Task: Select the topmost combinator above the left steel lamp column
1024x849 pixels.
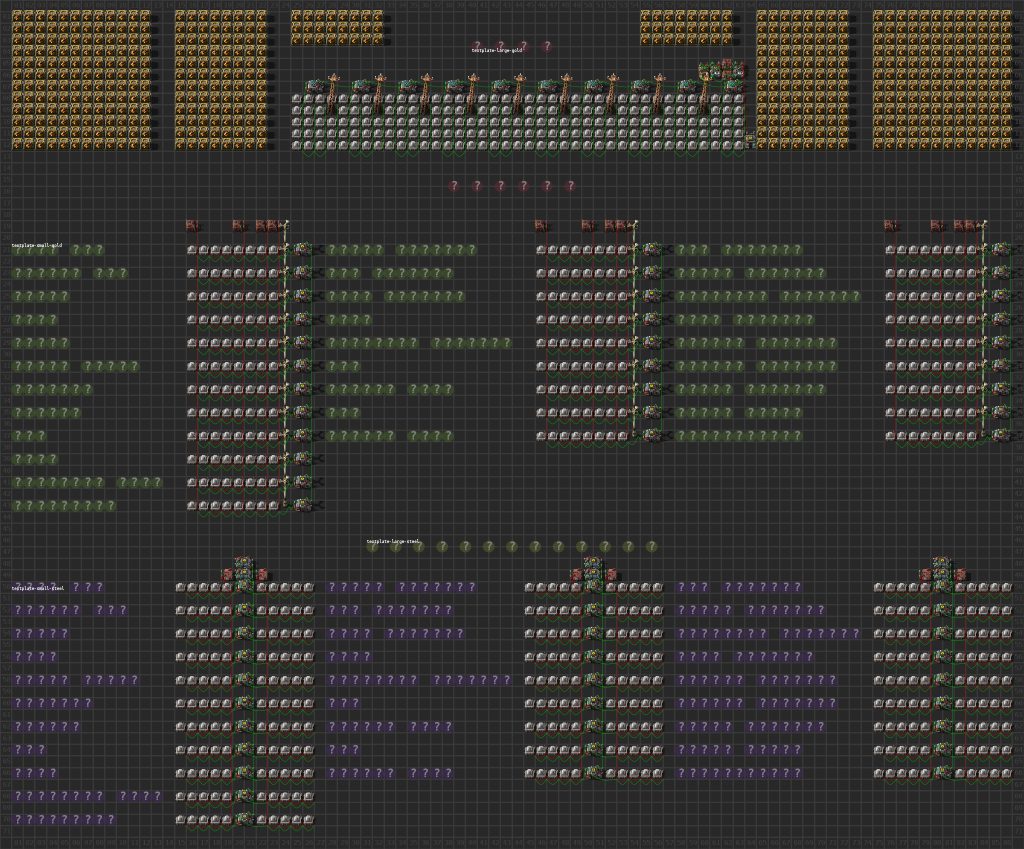Action: click(244, 563)
